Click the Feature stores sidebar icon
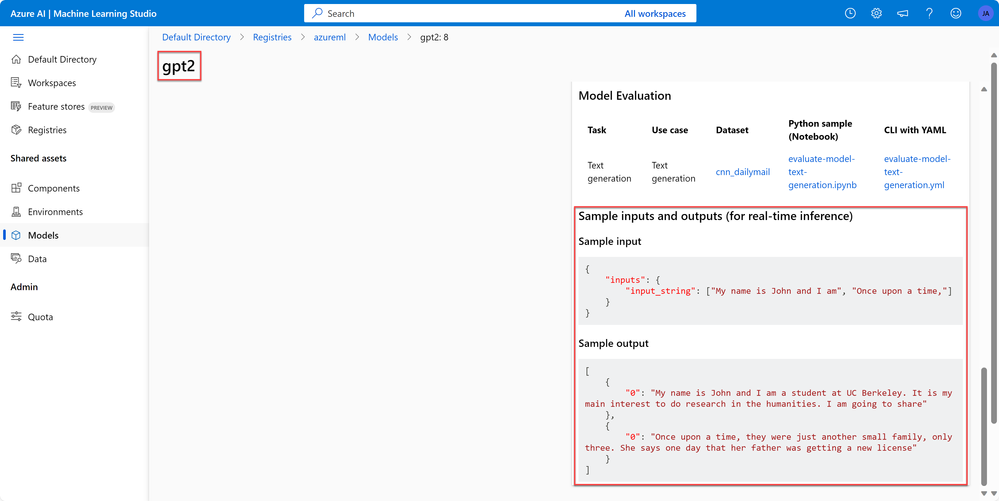This screenshot has width=999, height=501. point(17,106)
